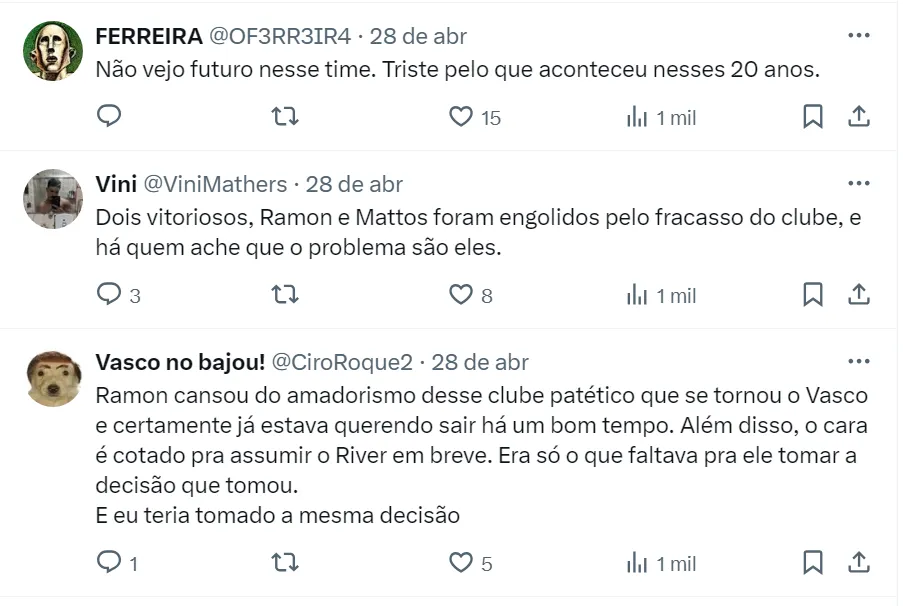Like the Vasco no bajou! tweet
Viewport: 903px width, 606px height.
(x=461, y=563)
